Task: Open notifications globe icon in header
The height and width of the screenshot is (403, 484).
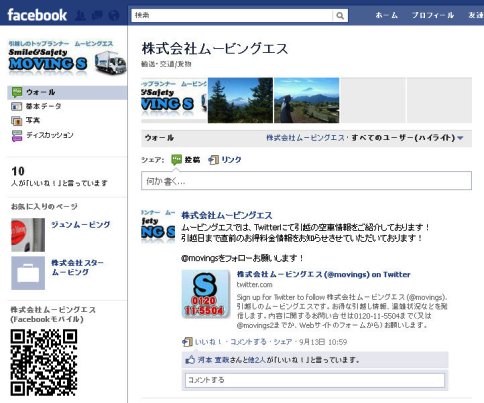Action: click(x=114, y=15)
